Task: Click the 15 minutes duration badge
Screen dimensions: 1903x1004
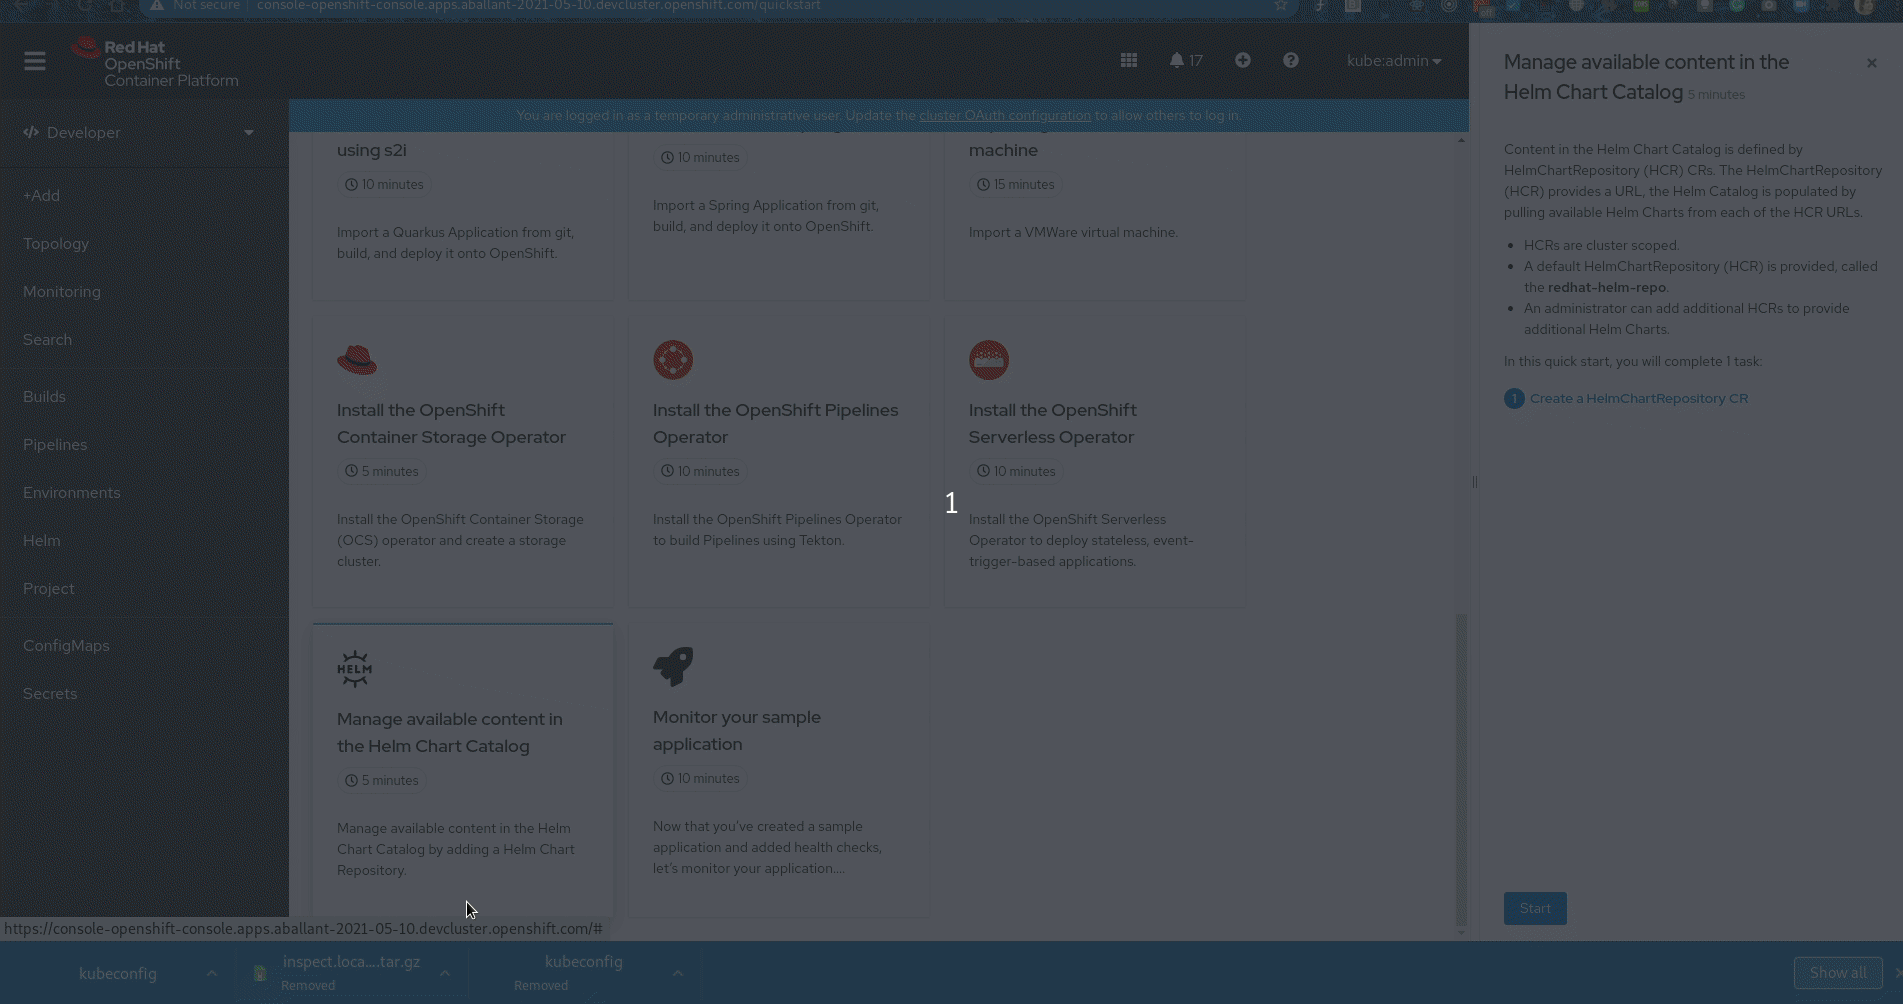Action: [1016, 185]
